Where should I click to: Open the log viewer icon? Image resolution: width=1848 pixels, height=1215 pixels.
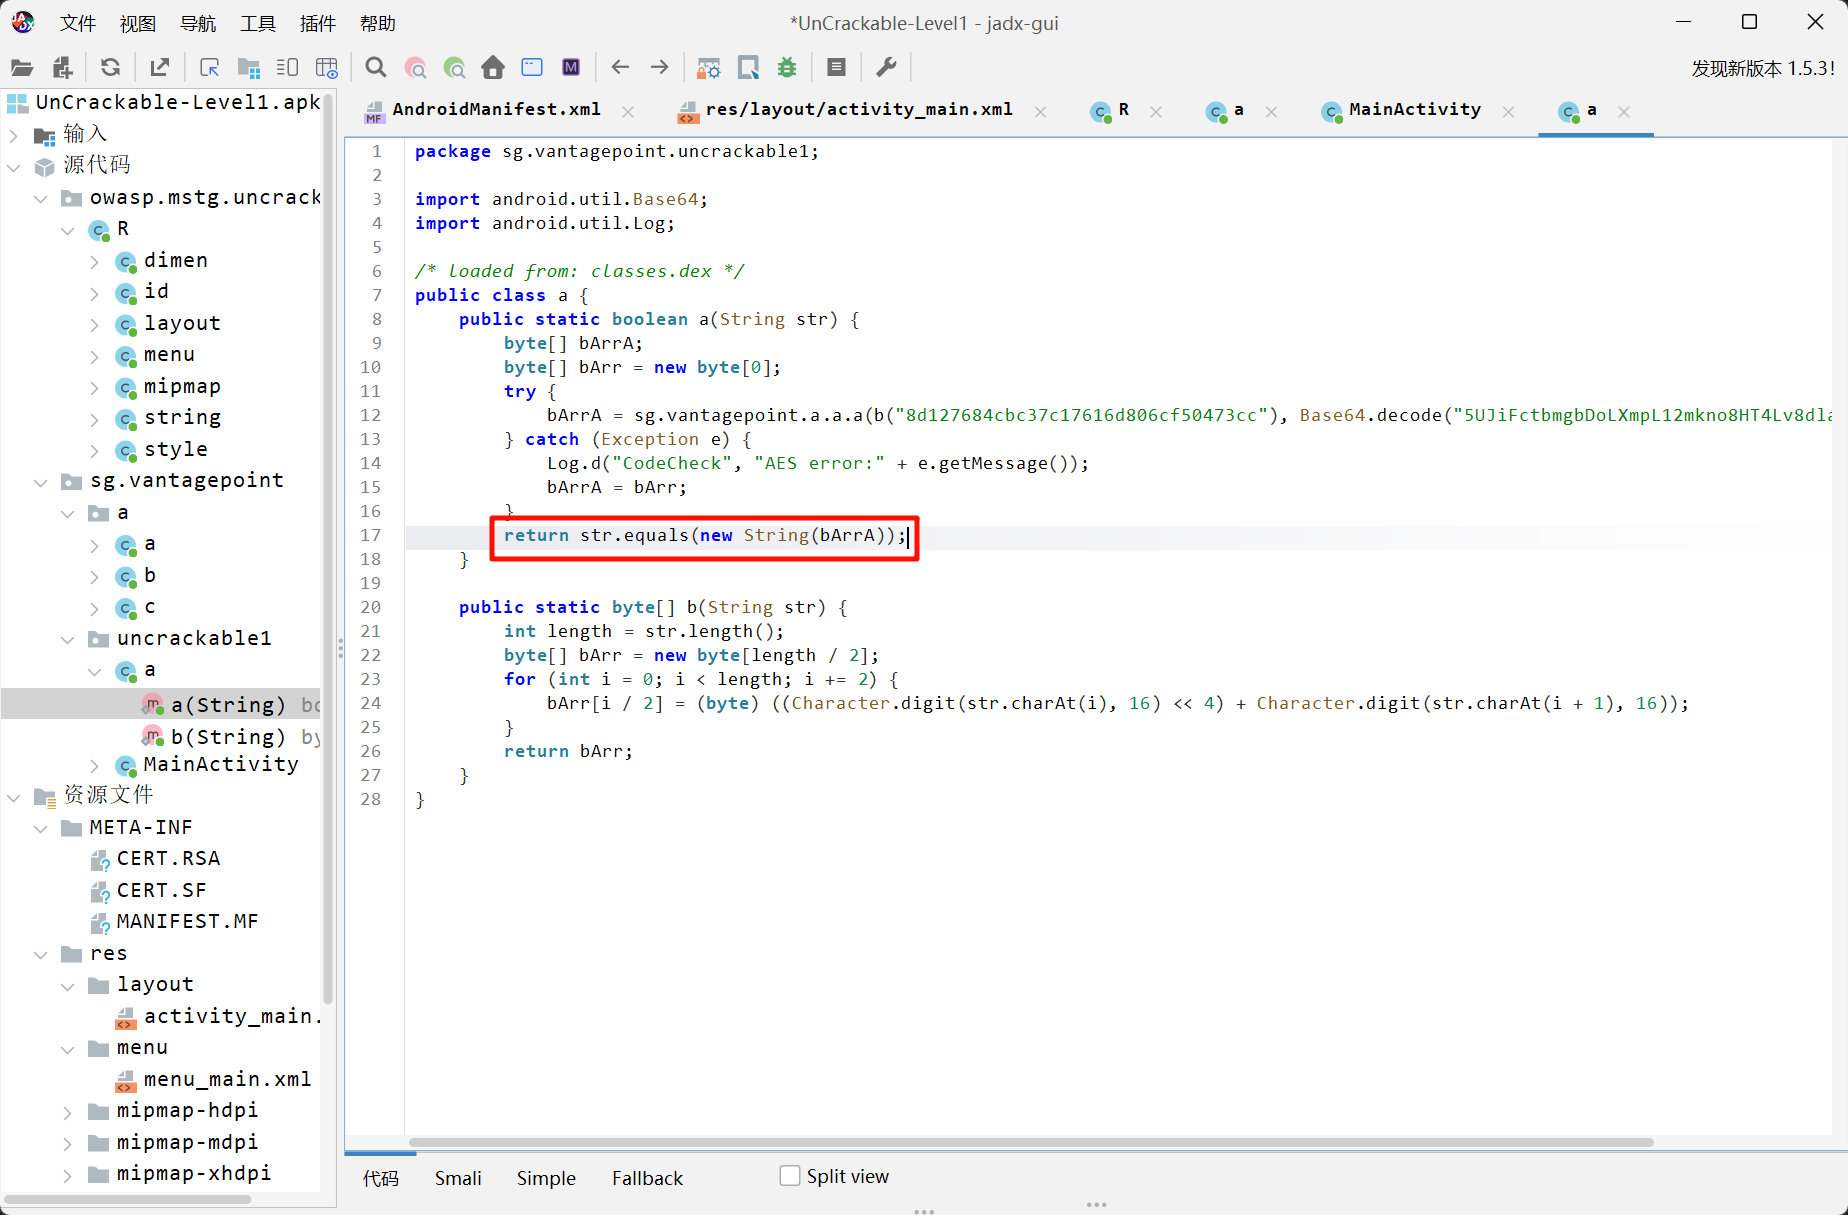point(836,68)
